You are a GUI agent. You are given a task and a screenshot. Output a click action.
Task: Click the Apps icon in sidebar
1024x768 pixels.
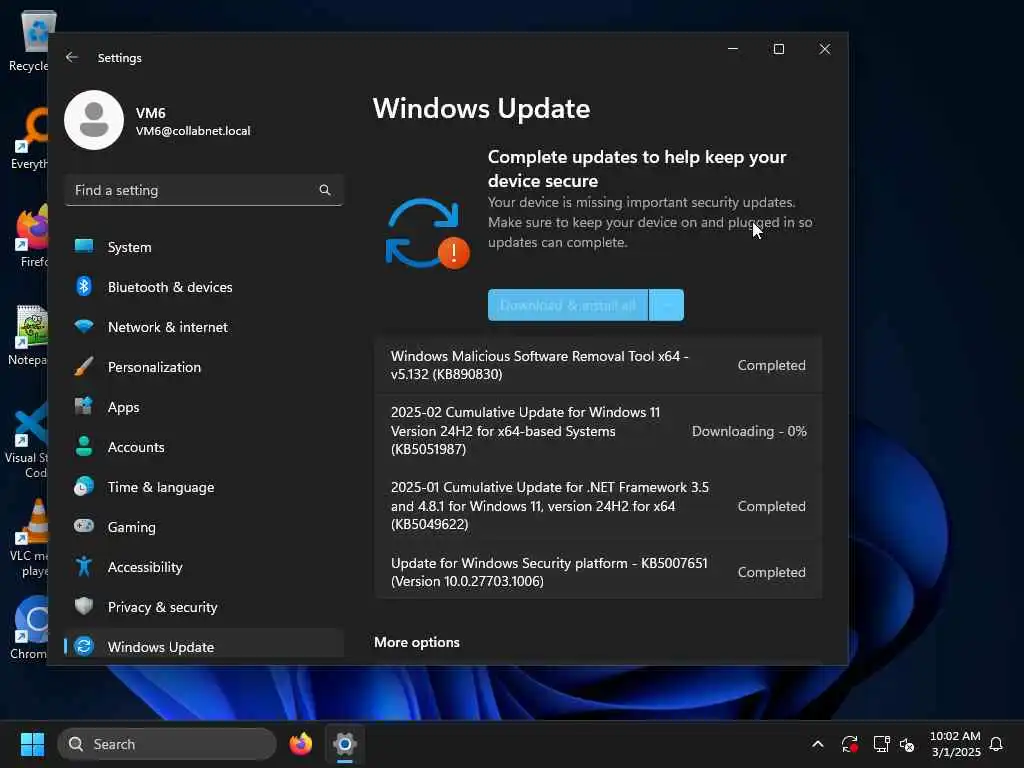(84, 406)
